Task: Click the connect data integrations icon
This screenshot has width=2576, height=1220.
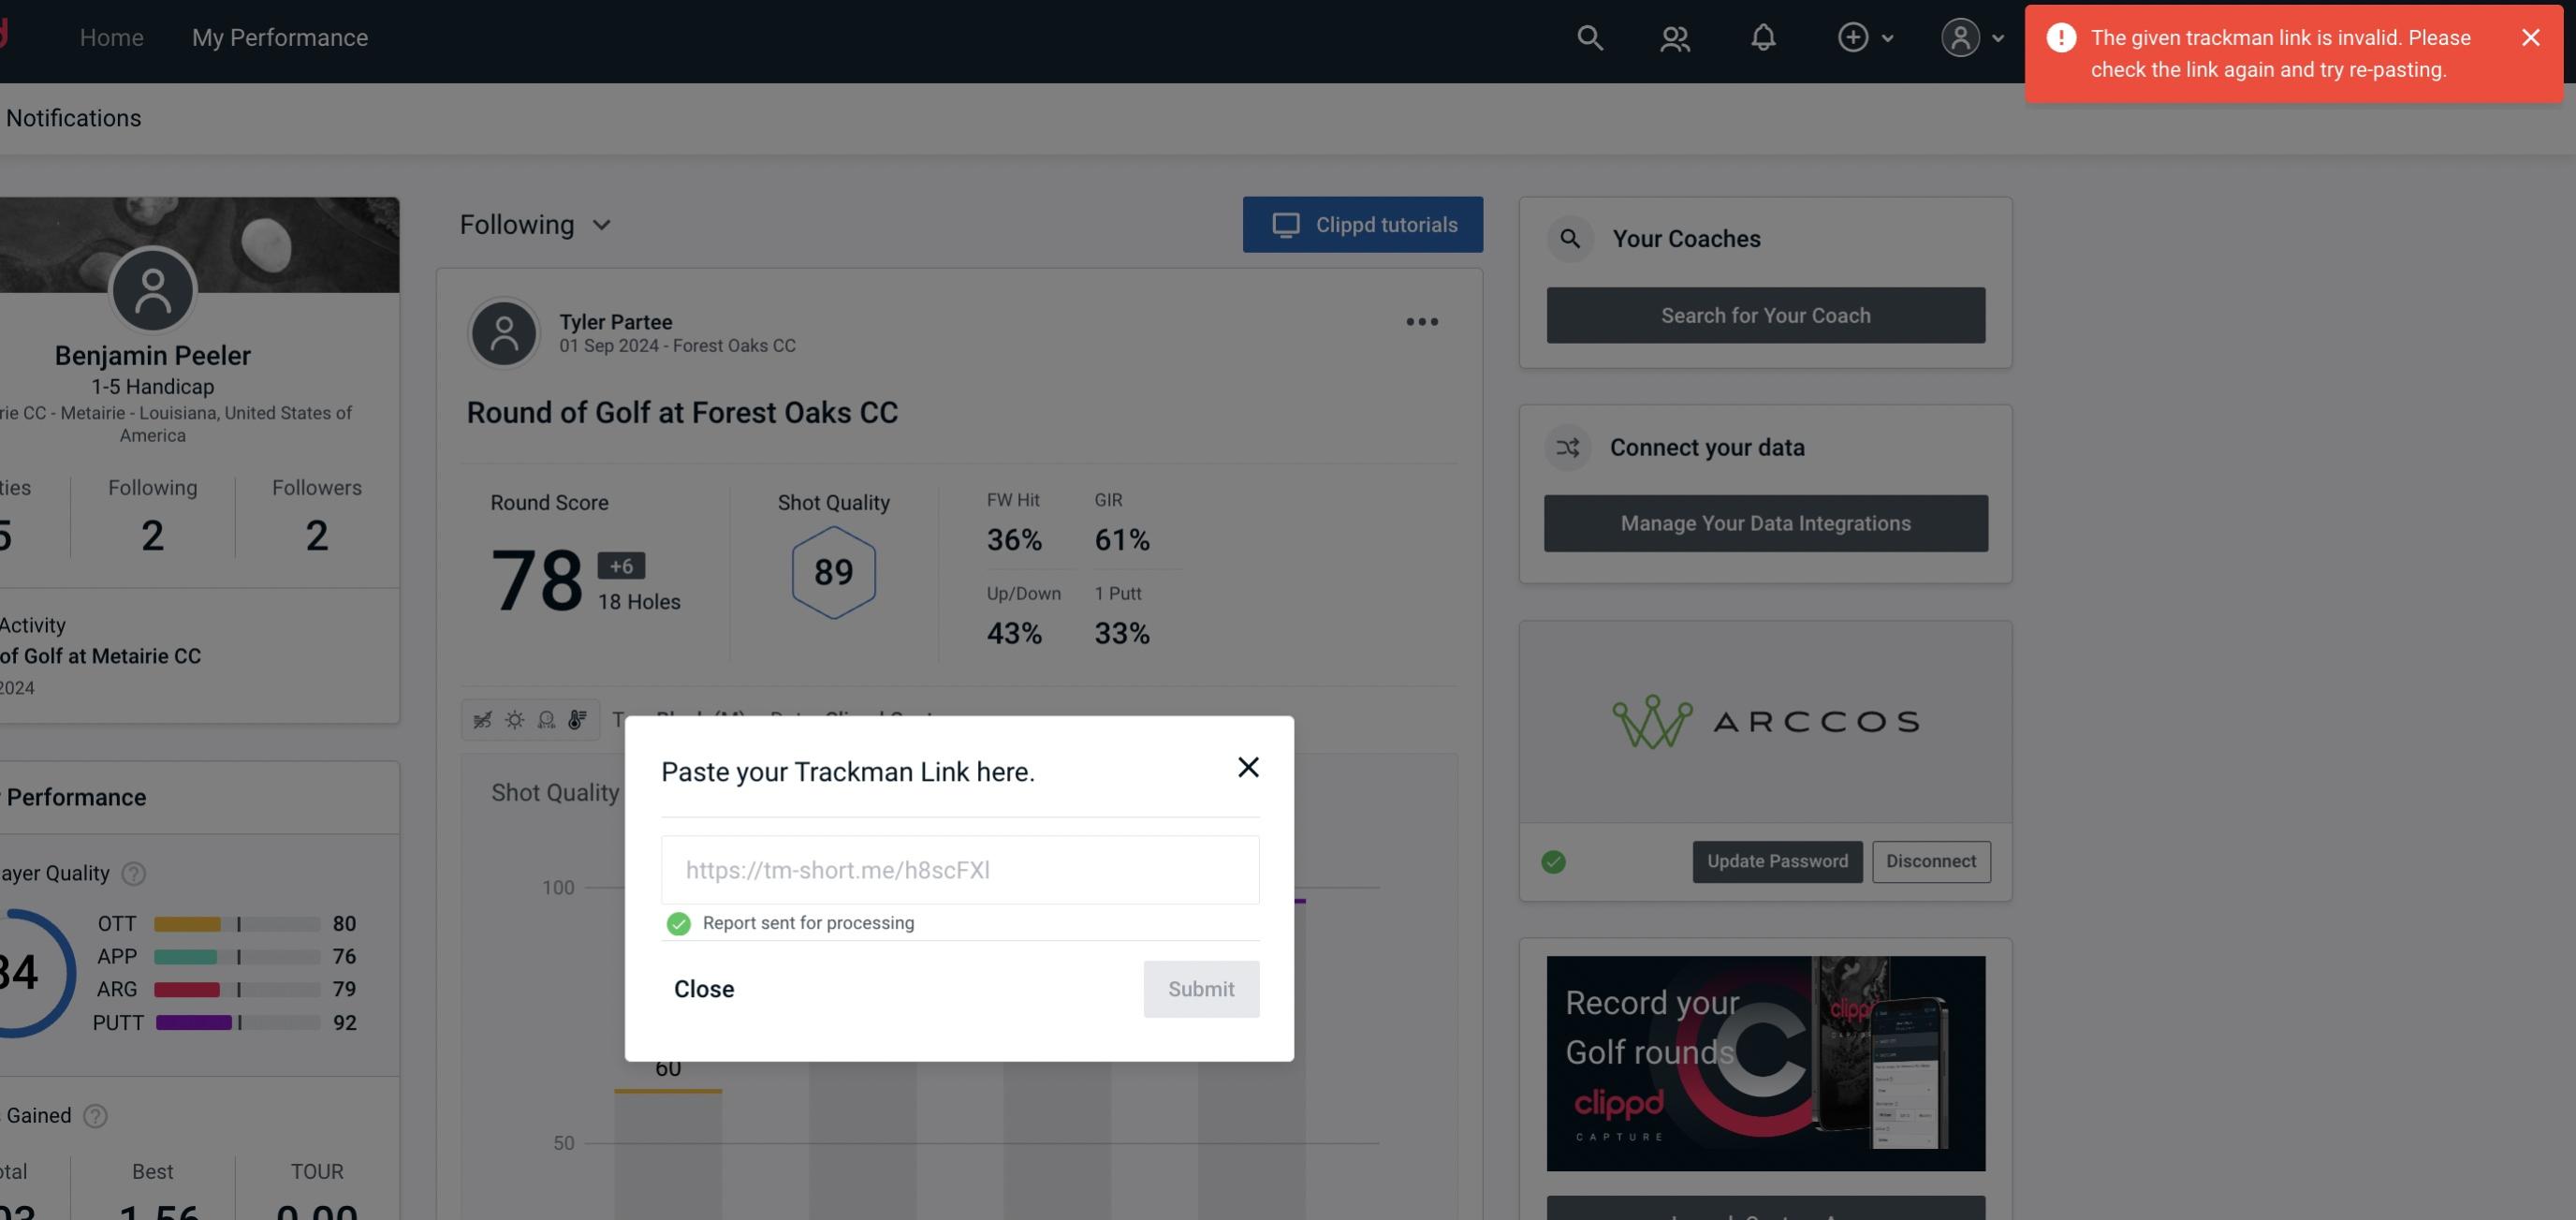Action: click(1567, 446)
